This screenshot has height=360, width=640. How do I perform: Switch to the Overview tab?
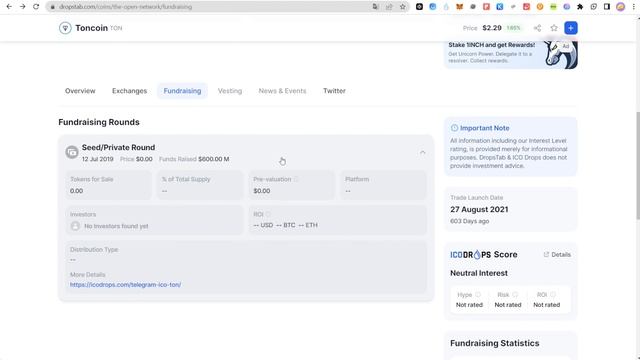point(80,91)
